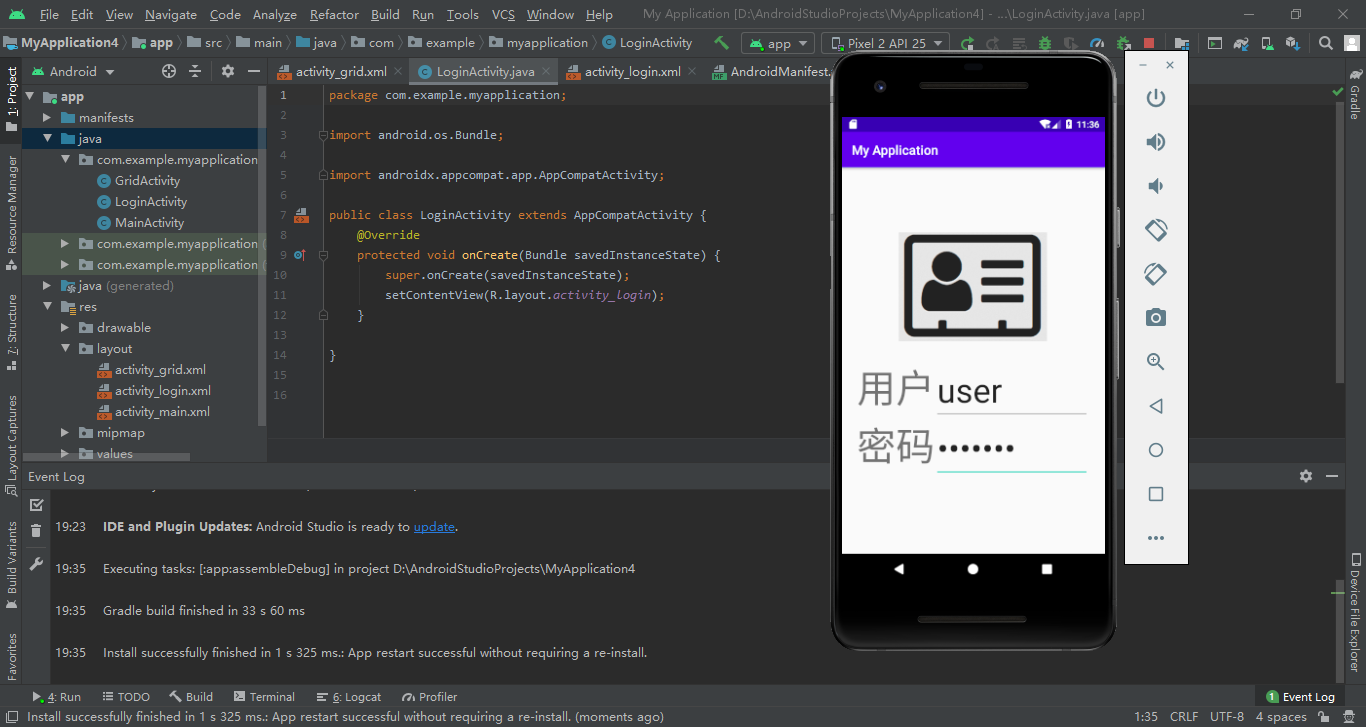
Task: Open the 6: Logcat tool window
Action: (x=349, y=697)
